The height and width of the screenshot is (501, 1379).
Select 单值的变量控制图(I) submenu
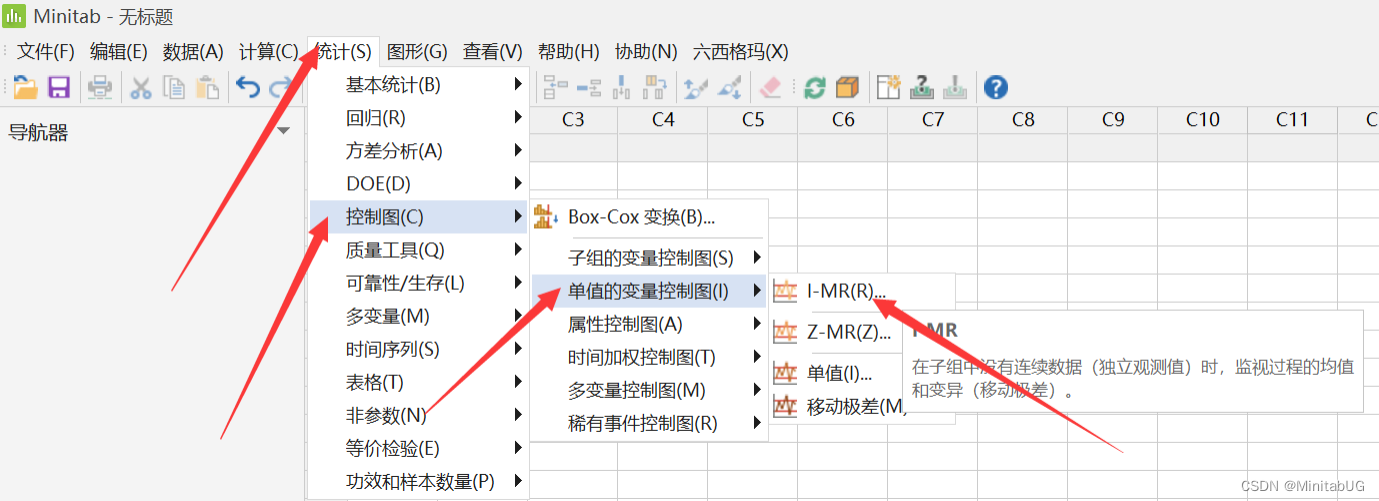[648, 291]
